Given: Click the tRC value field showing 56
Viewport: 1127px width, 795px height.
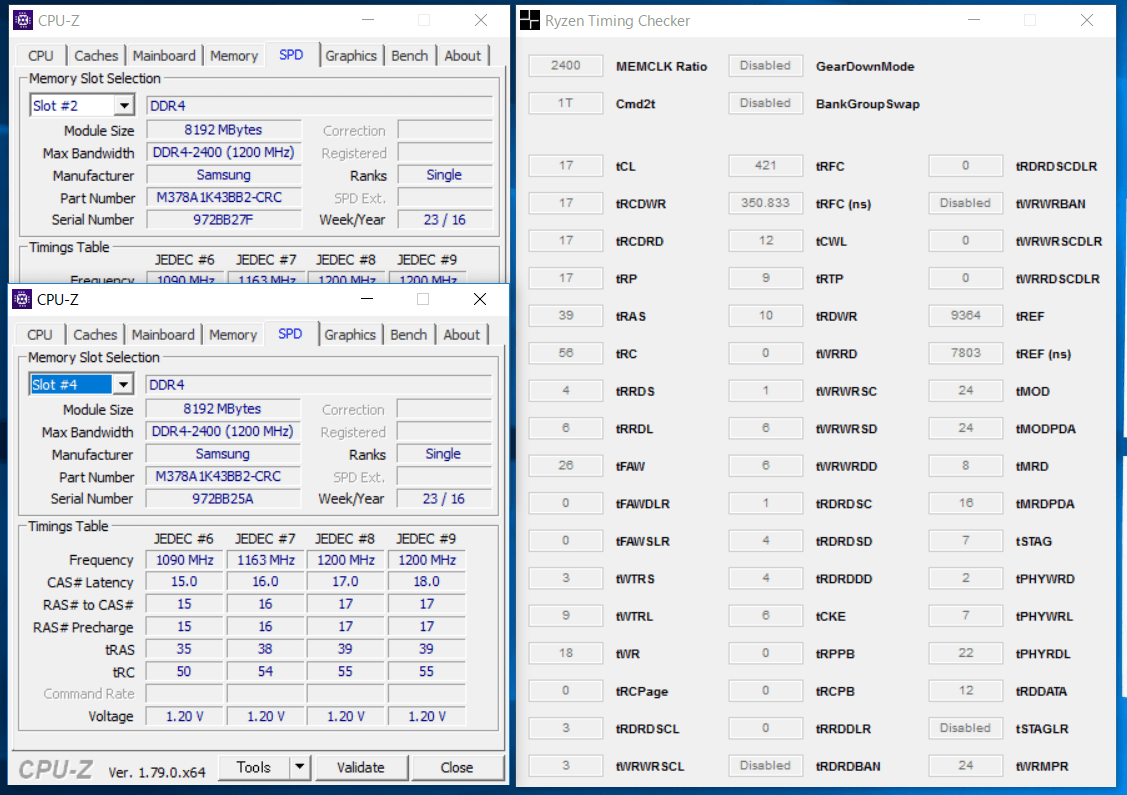Looking at the screenshot, I should point(566,353).
